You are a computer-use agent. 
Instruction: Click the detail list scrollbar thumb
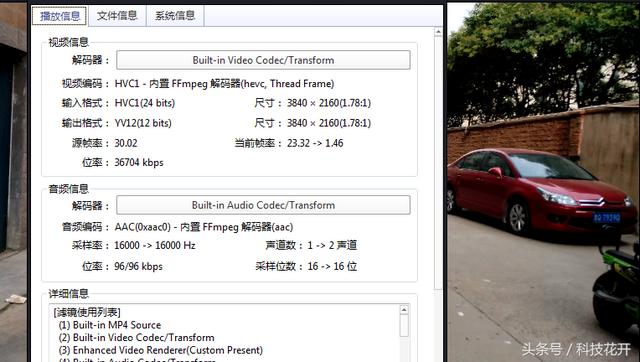click(x=404, y=326)
